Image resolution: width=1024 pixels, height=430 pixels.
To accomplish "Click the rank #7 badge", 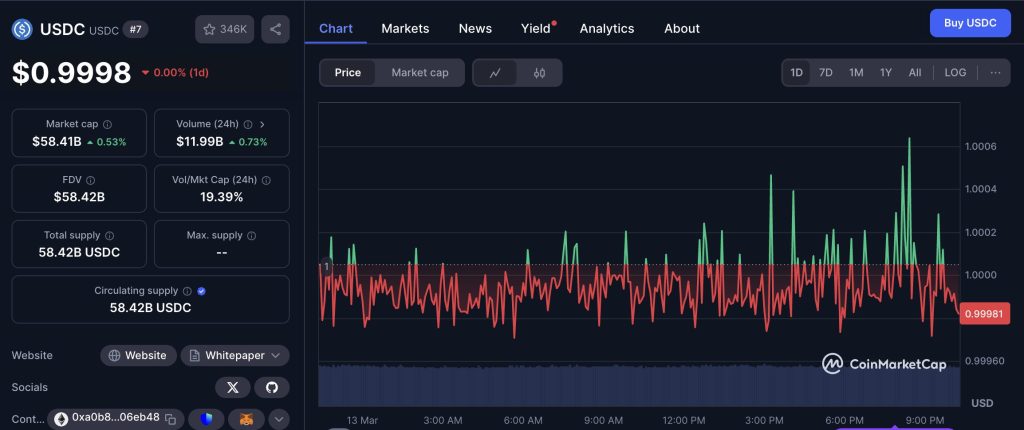I will tap(135, 29).
